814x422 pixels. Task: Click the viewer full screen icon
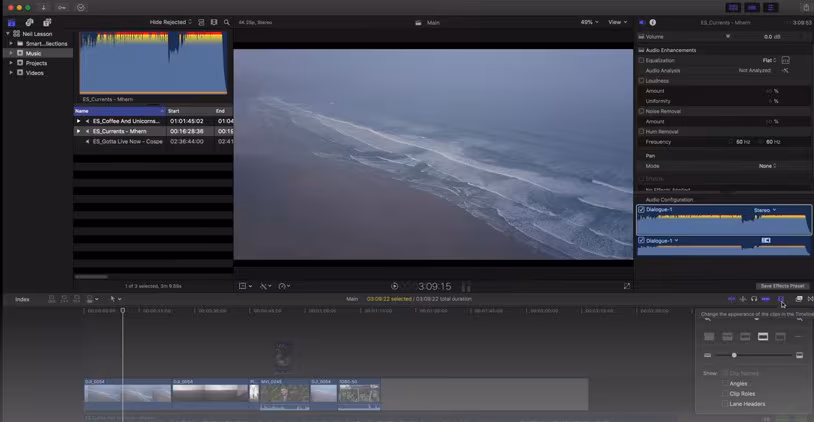point(627,286)
